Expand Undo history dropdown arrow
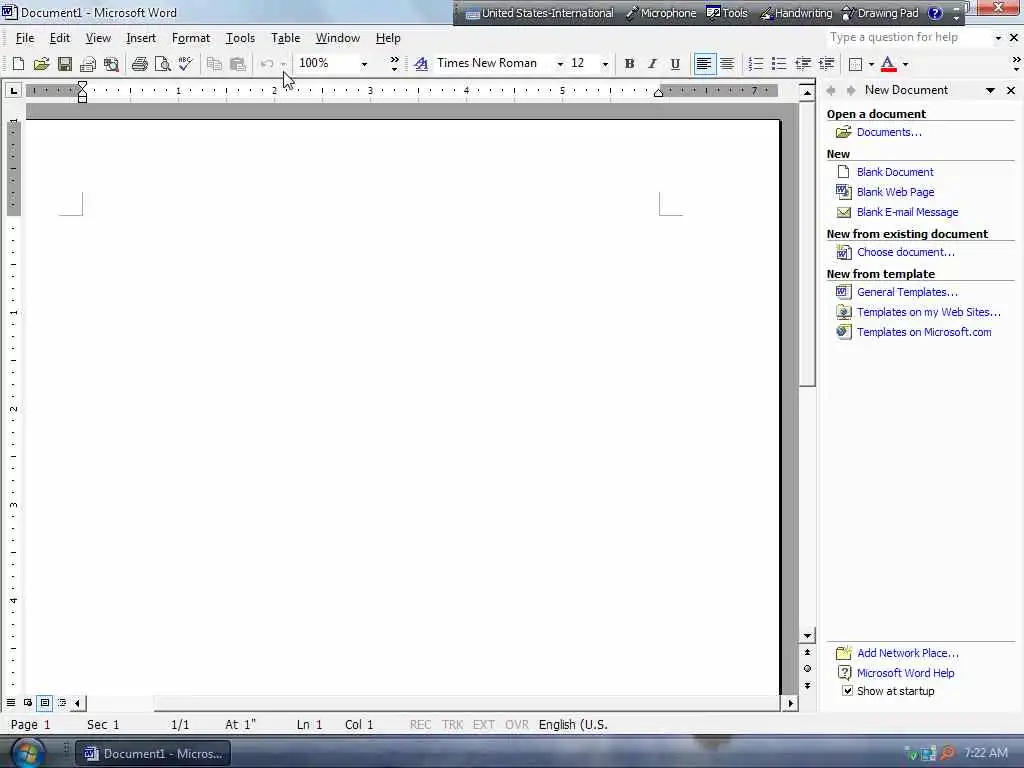 (283, 64)
